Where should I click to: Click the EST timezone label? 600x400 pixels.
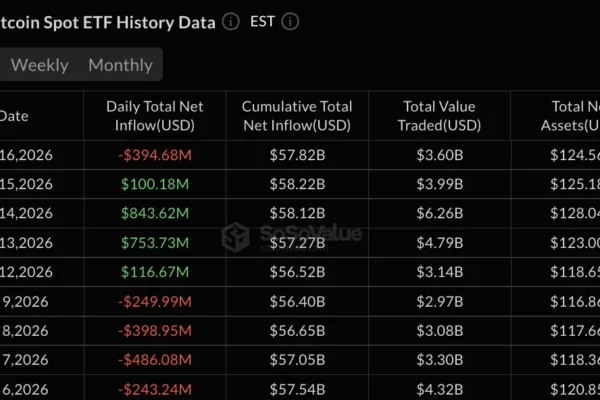point(262,21)
